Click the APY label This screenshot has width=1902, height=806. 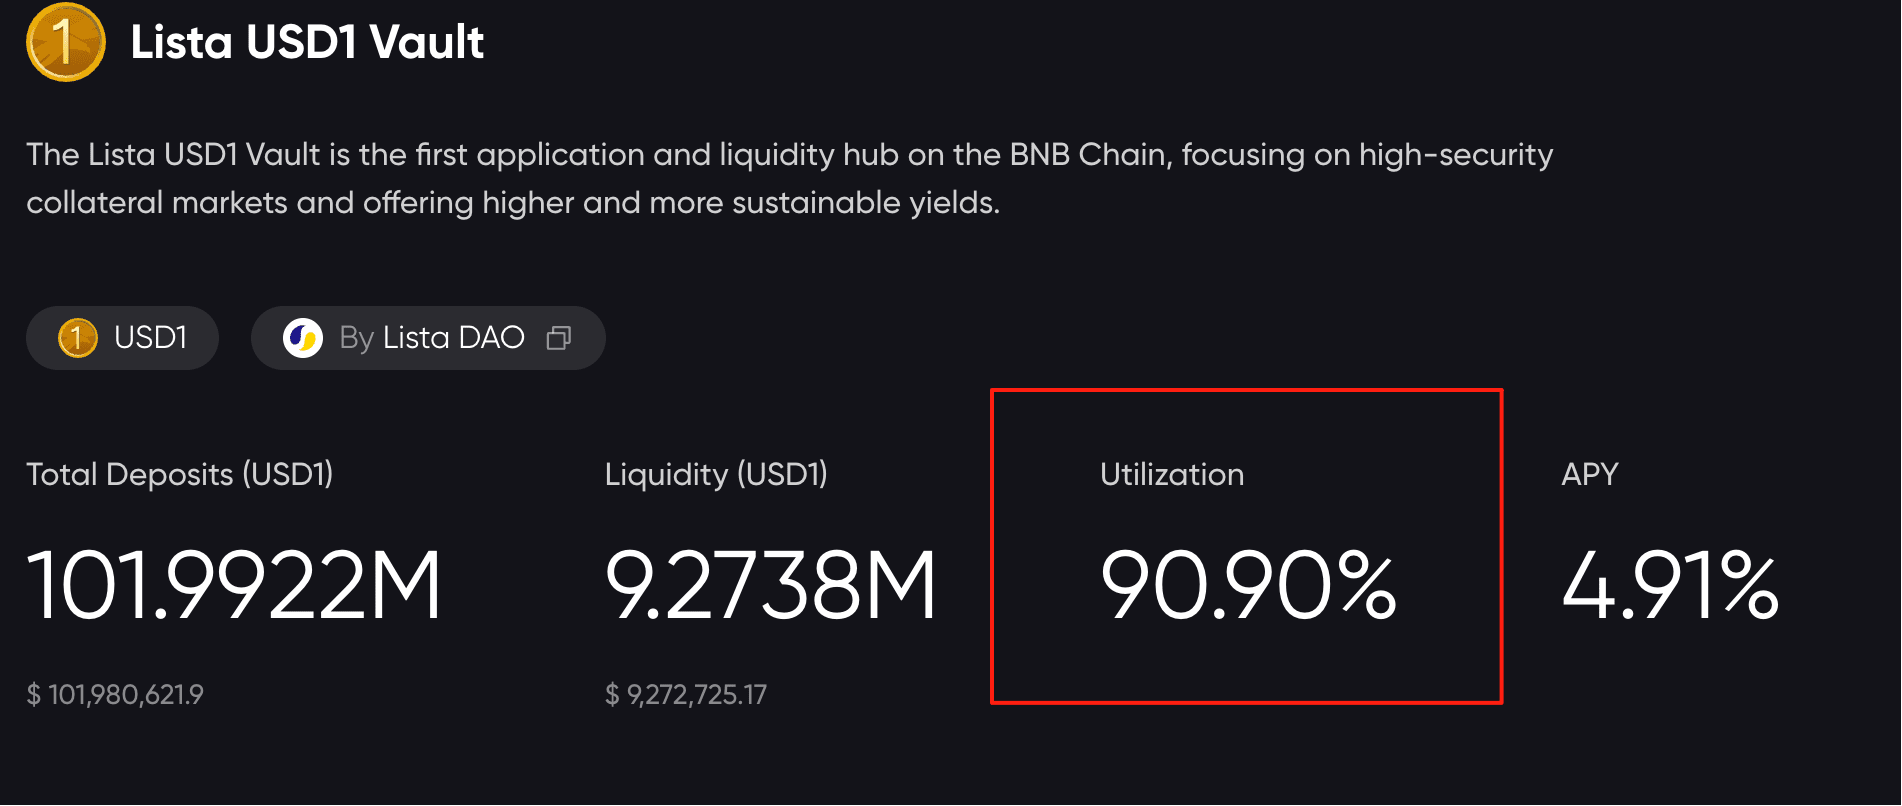(x=1590, y=474)
